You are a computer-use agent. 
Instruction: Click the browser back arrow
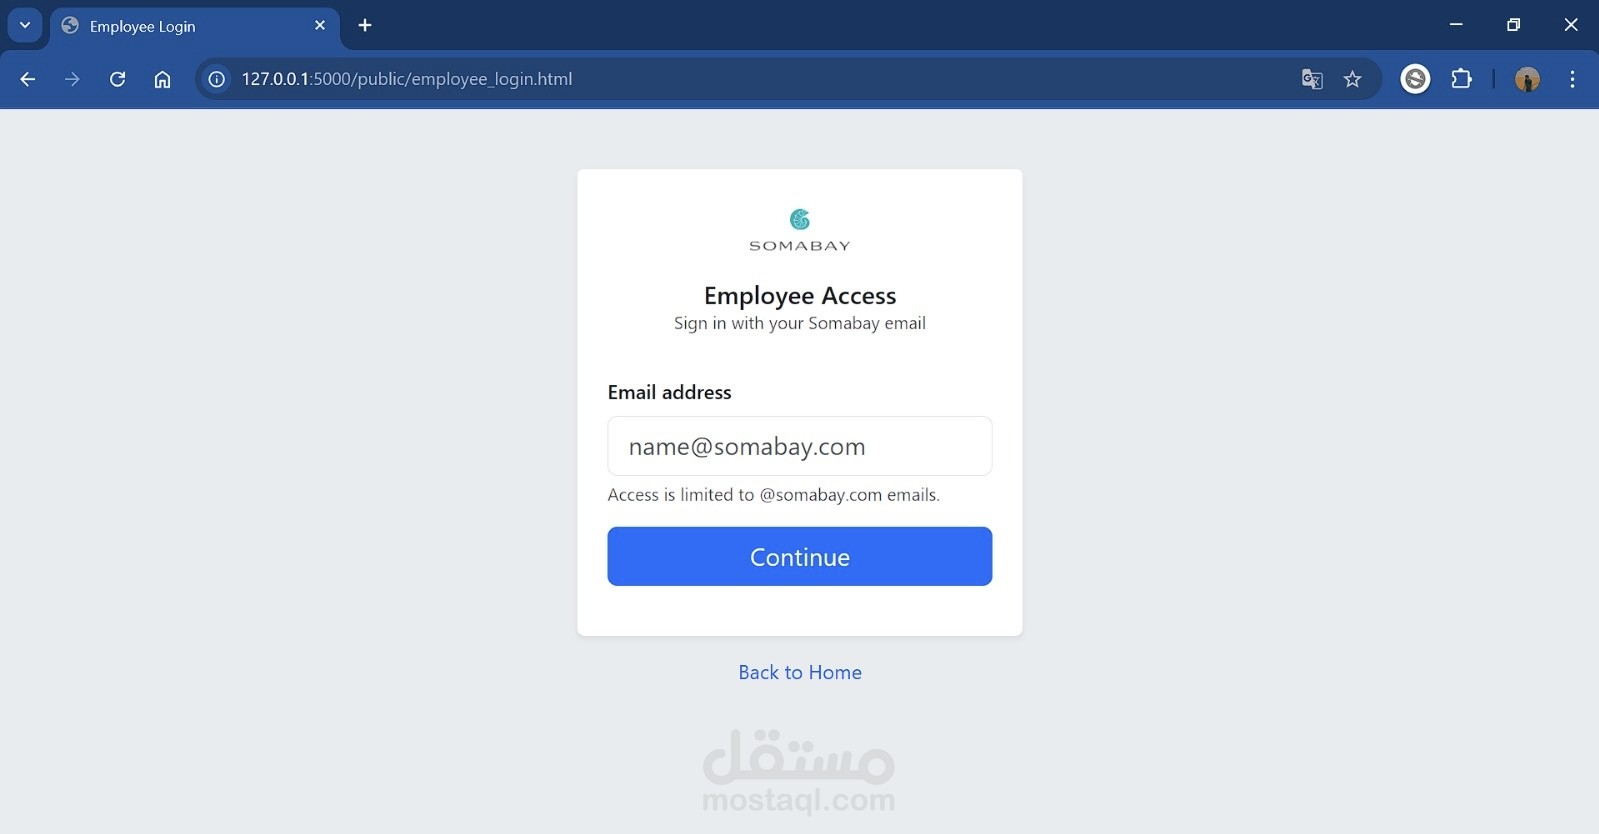28,79
